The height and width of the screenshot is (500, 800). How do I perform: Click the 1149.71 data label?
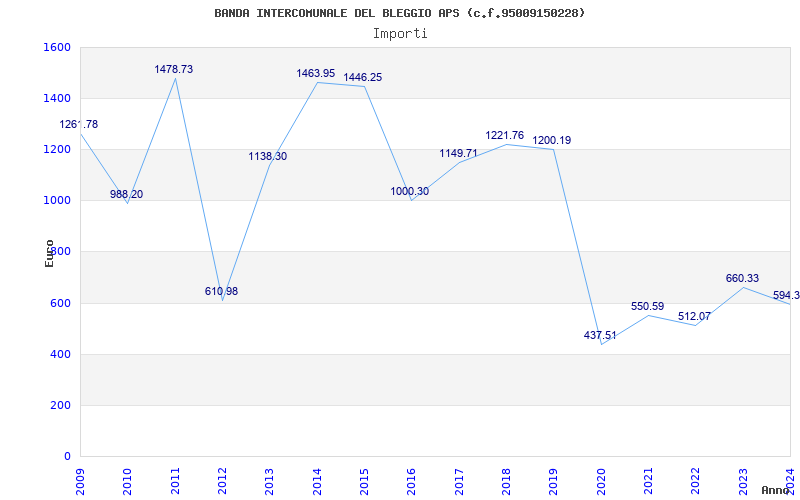click(459, 153)
